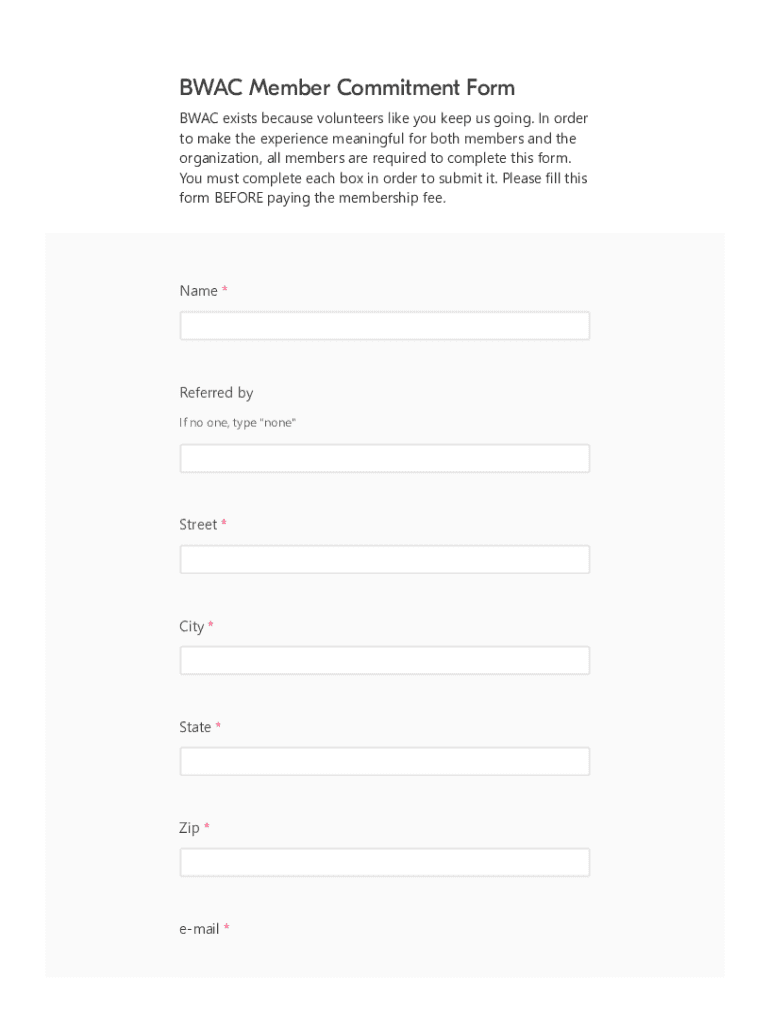Click the required asterisk beside Street
Image resolution: width=770 pixels, height=1024 pixels.
coord(224,525)
